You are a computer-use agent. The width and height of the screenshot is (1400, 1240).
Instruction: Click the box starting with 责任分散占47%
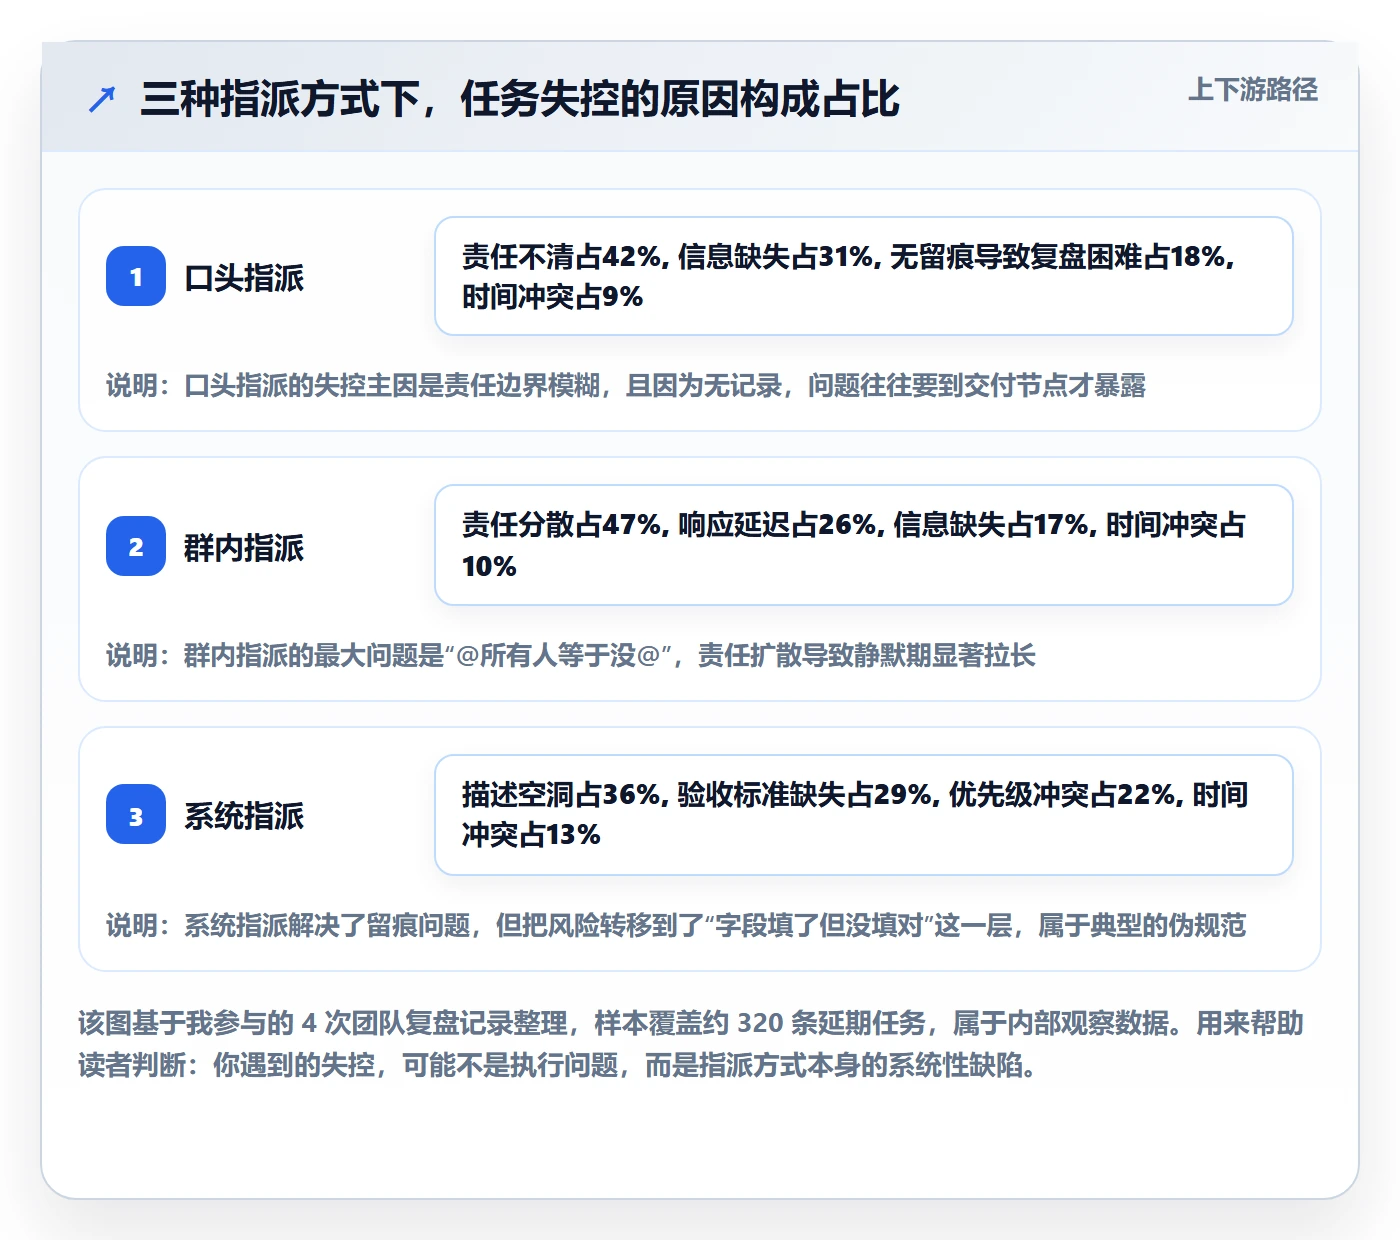pyautogui.click(x=864, y=545)
